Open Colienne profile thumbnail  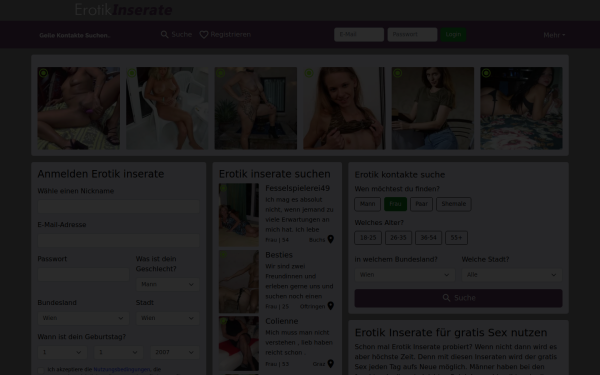pyautogui.click(x=239, y=344)
